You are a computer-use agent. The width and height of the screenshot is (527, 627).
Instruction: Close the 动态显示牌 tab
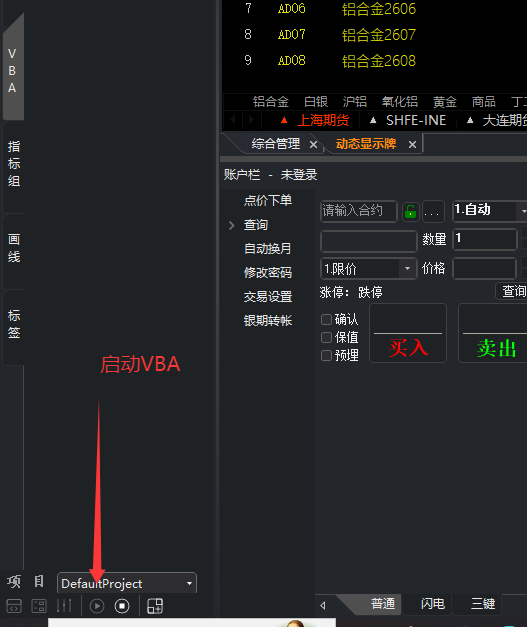tap(412, 144)
